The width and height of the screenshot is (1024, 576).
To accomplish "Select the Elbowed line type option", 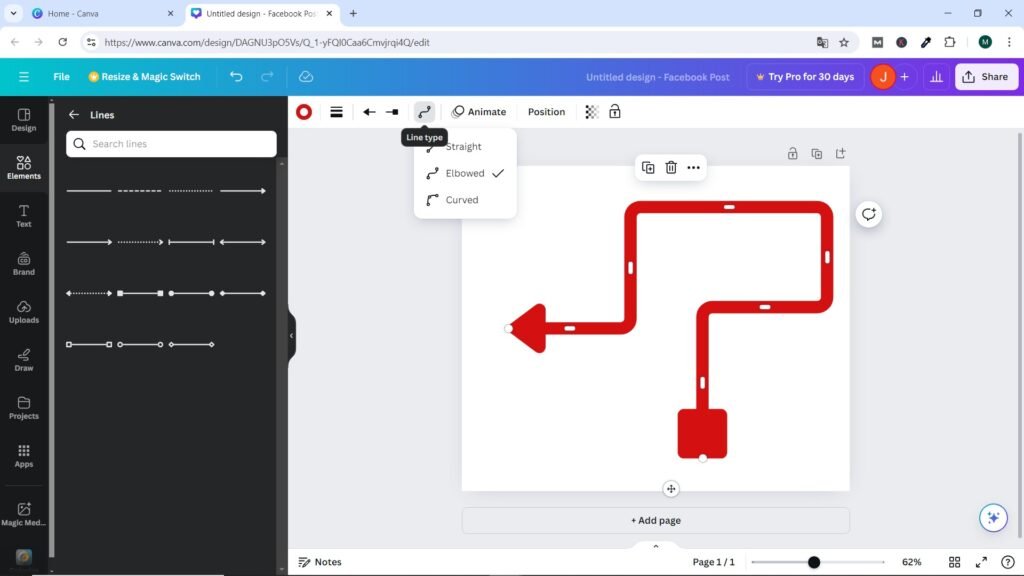I will pos(465,173).
